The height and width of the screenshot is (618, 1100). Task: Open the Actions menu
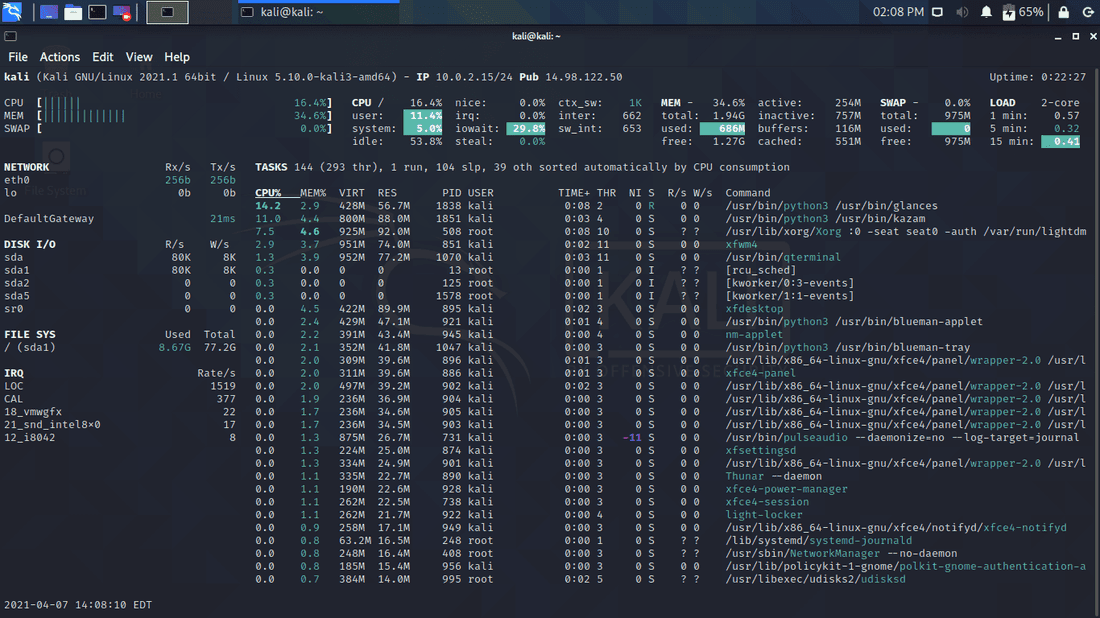(60, 57)
